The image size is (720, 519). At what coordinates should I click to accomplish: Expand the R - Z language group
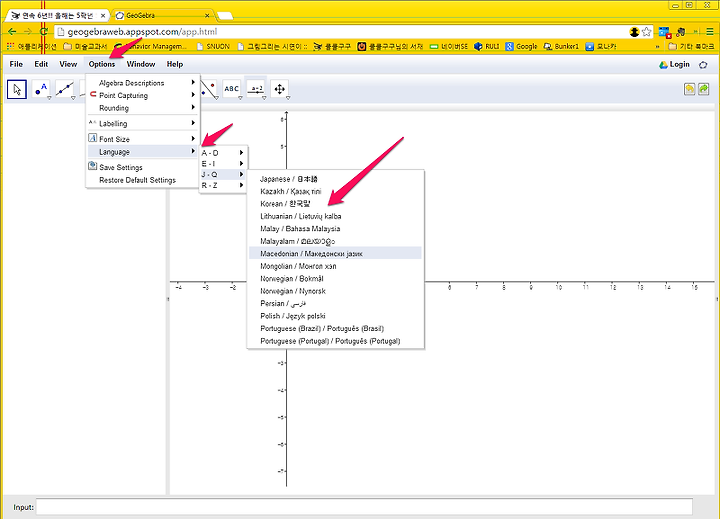tap(223, 185)
